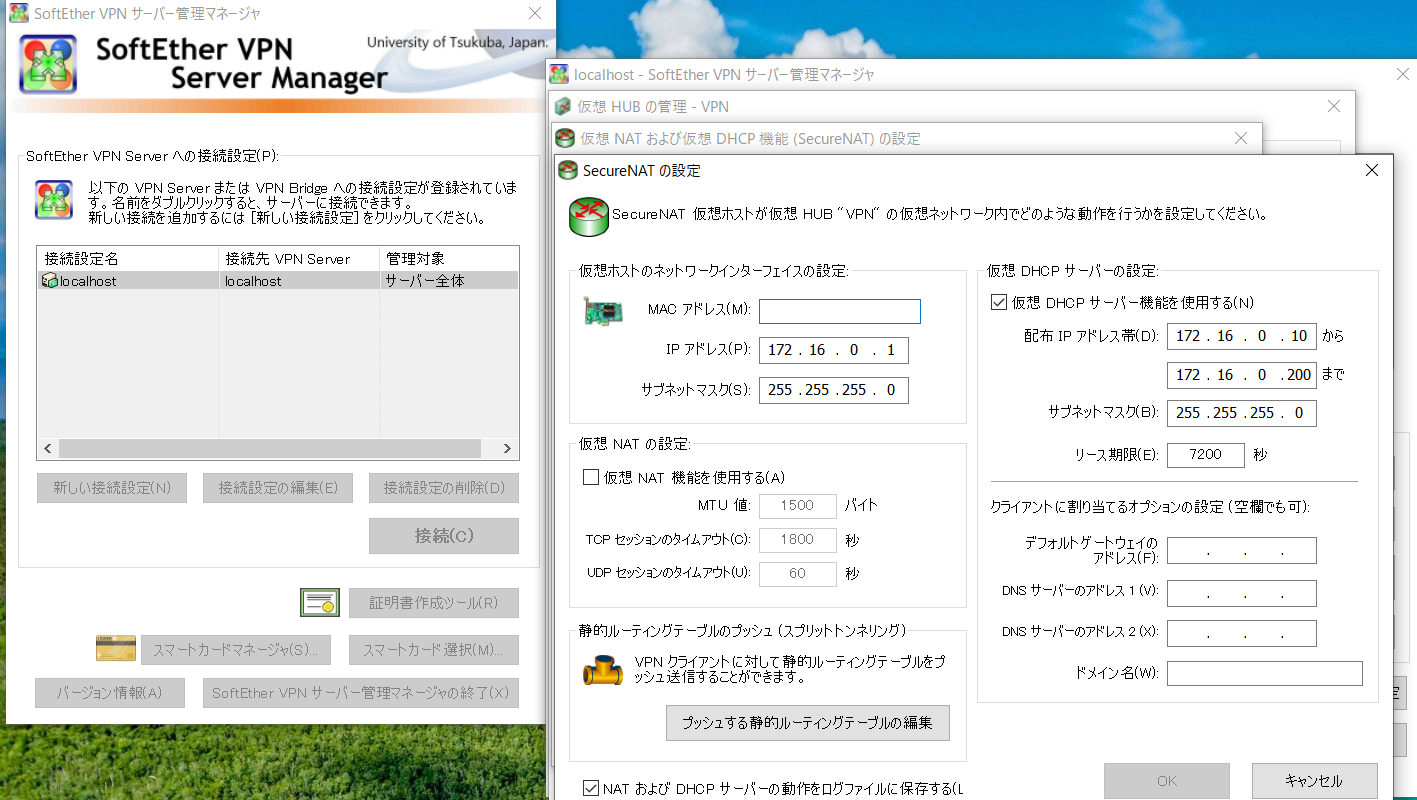Click the 仮想 HUB の管理 title bar icon
This screenshot has height=800, width=1417.
pos(563,106)
